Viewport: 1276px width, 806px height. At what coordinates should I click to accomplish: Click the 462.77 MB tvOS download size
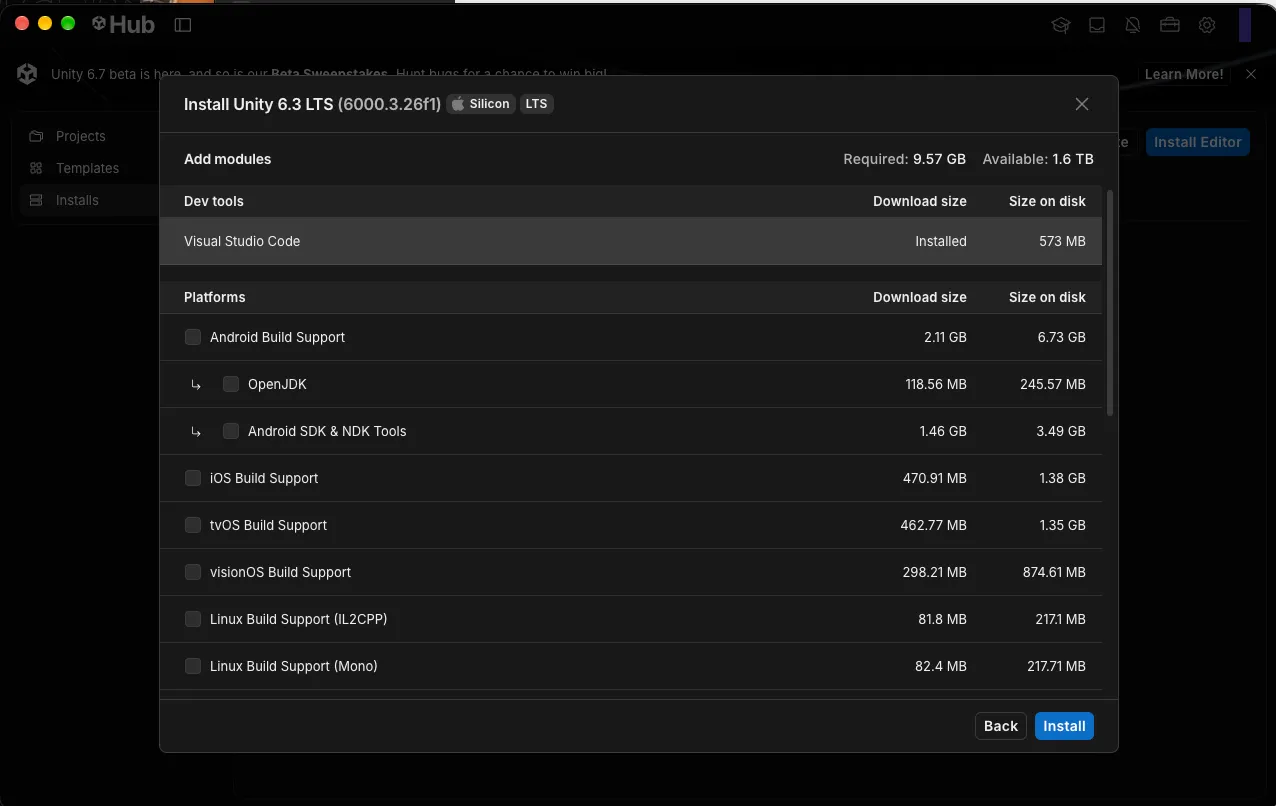click(x=934, y=525)
